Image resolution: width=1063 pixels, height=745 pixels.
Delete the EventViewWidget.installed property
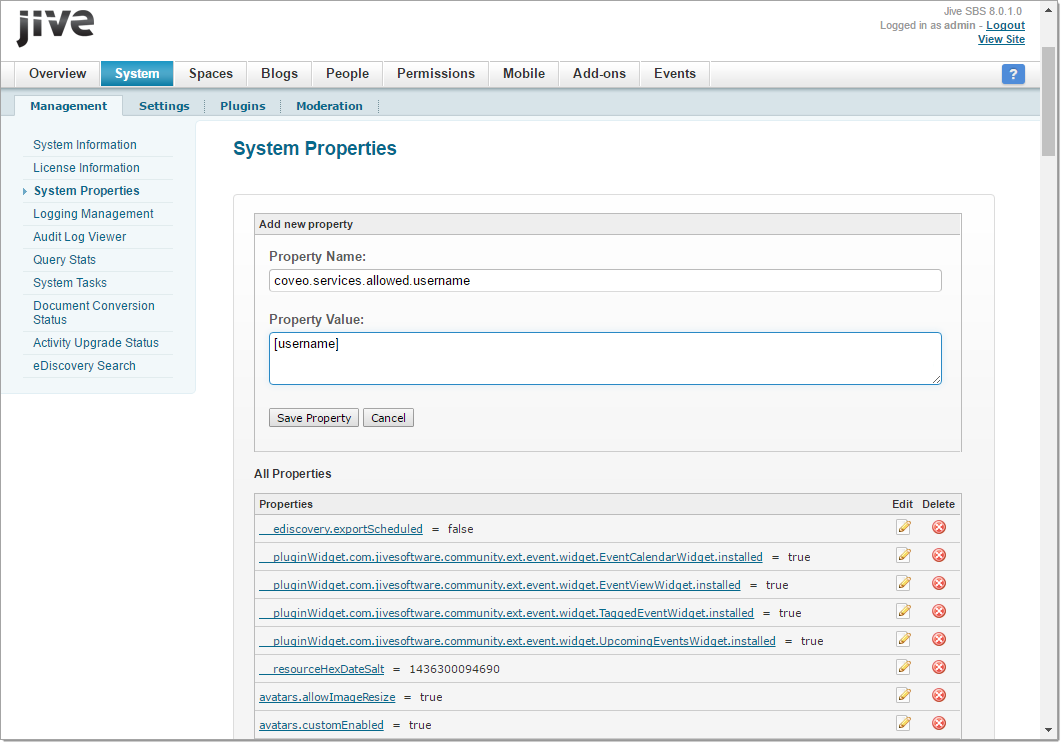937,582
